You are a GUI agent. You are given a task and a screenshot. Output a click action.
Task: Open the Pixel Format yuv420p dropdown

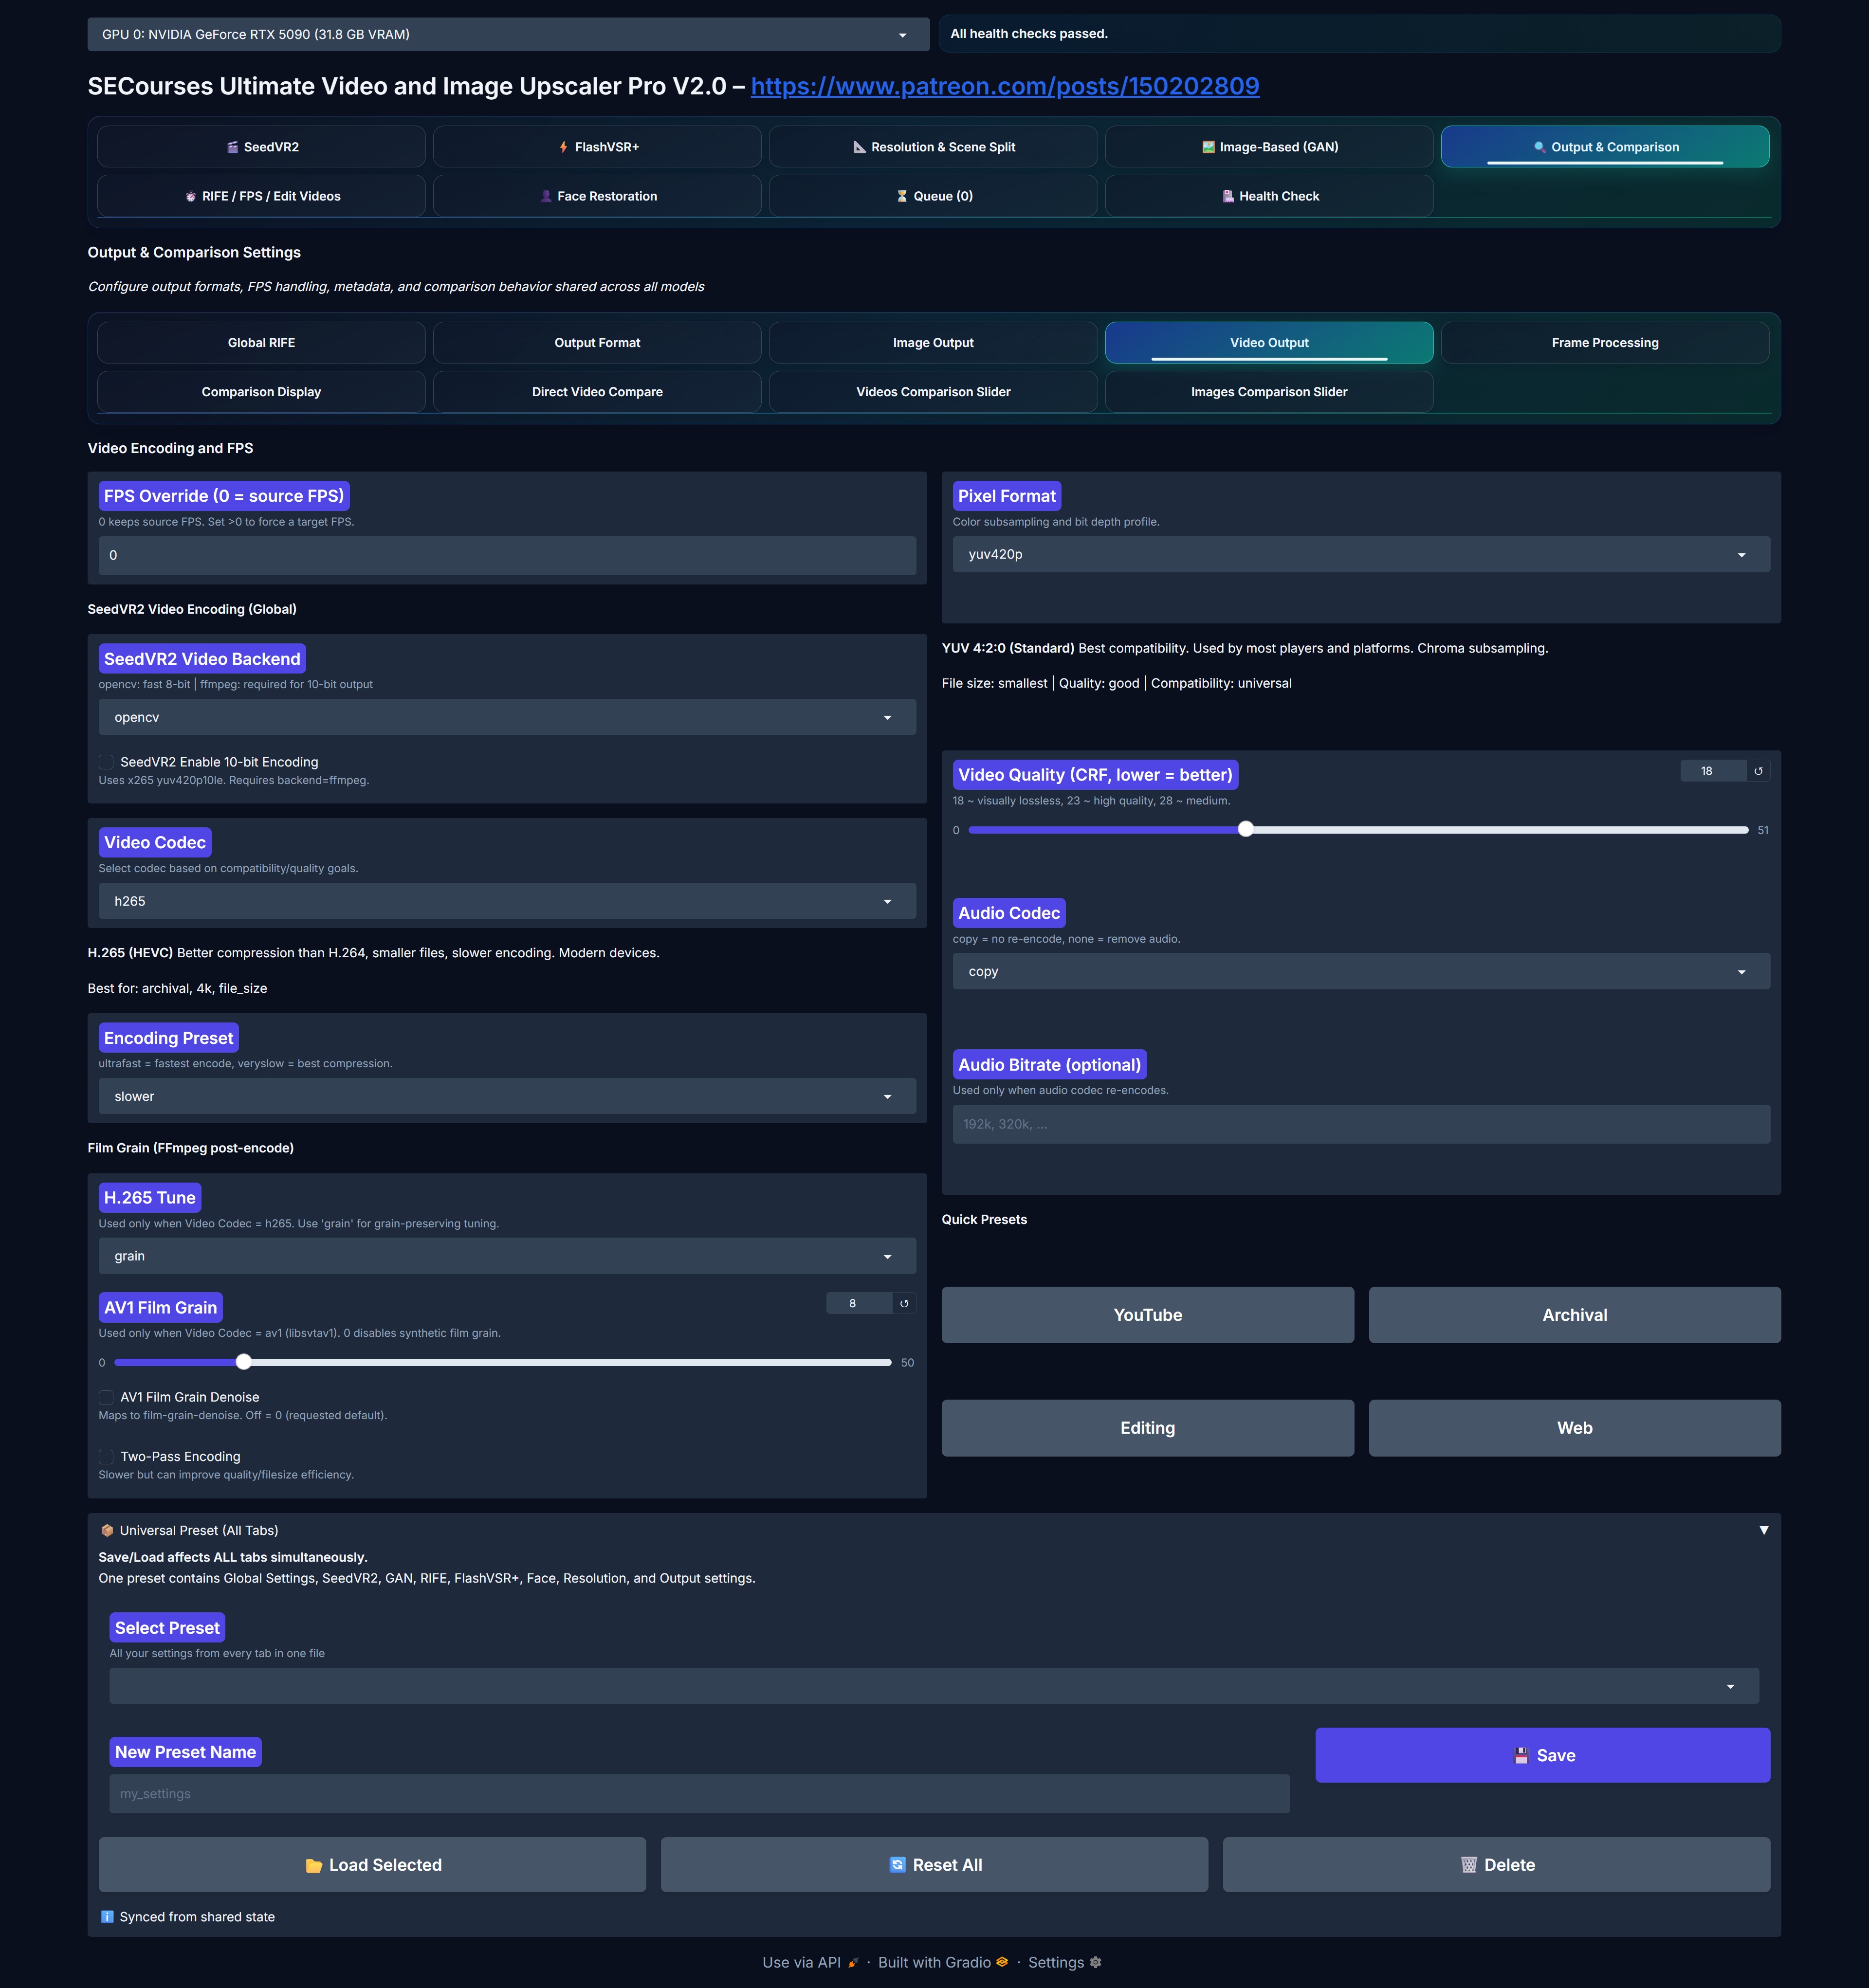coord(1360,554)
